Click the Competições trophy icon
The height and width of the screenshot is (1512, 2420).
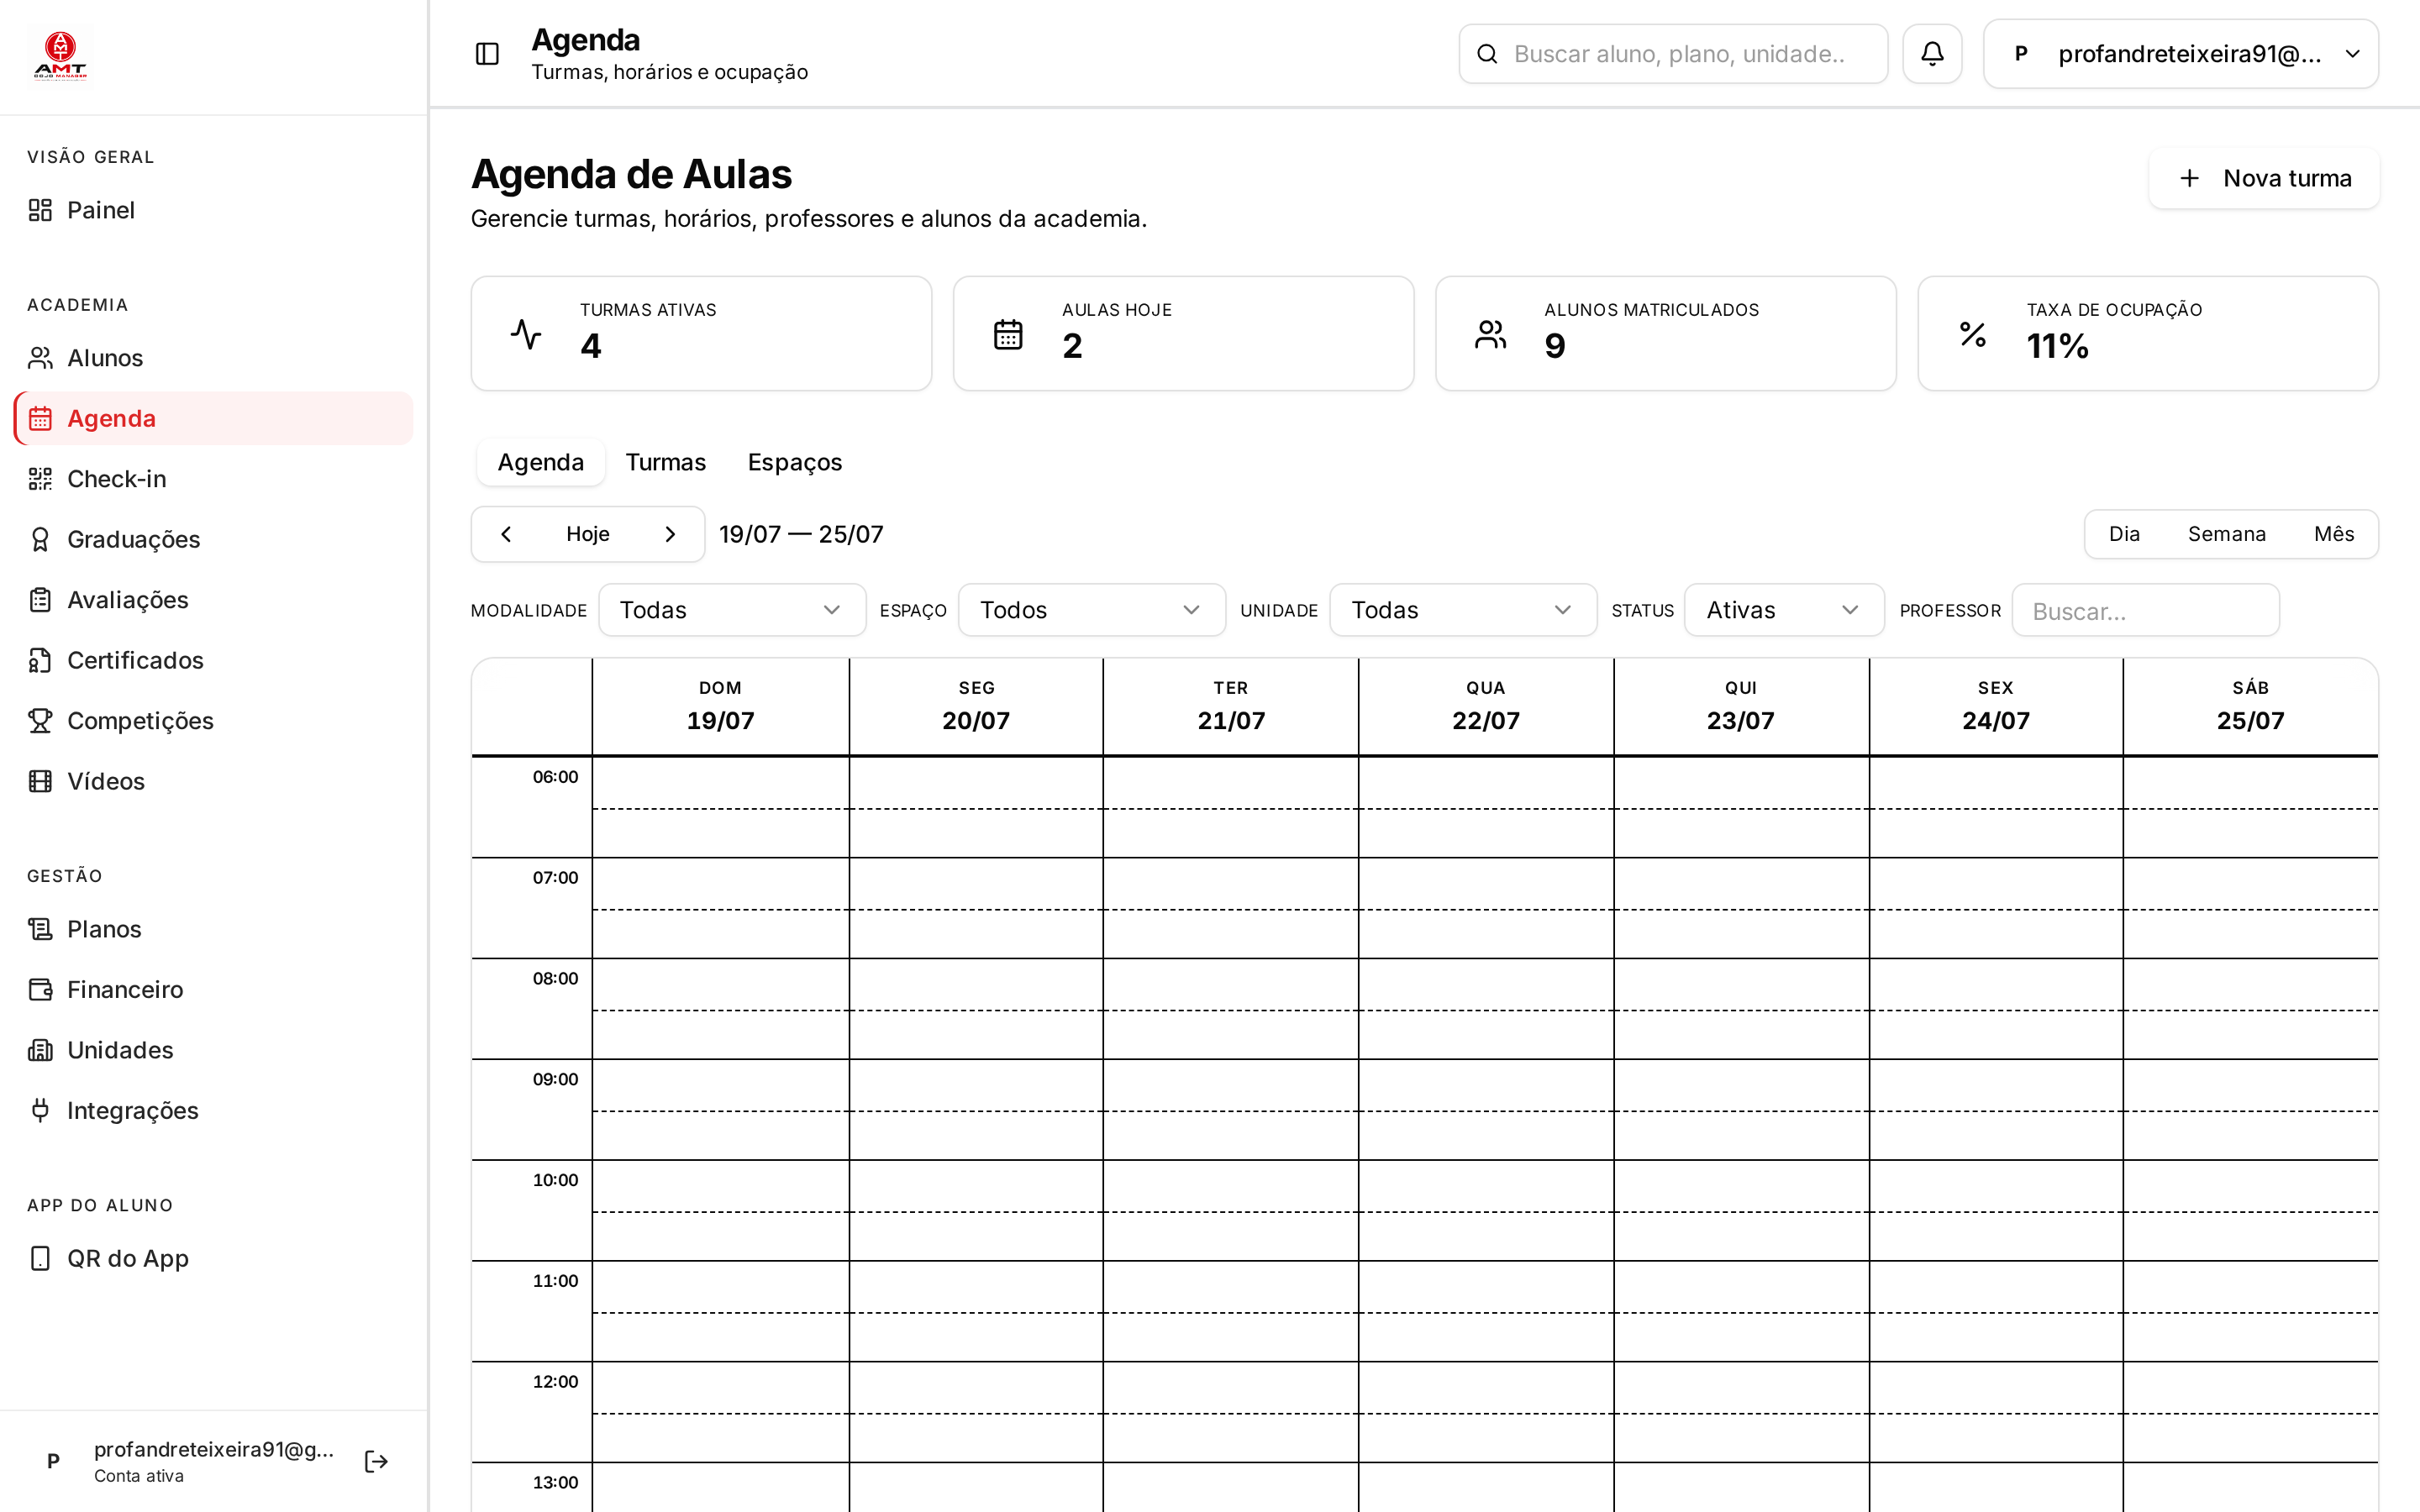tap(40, 721)
